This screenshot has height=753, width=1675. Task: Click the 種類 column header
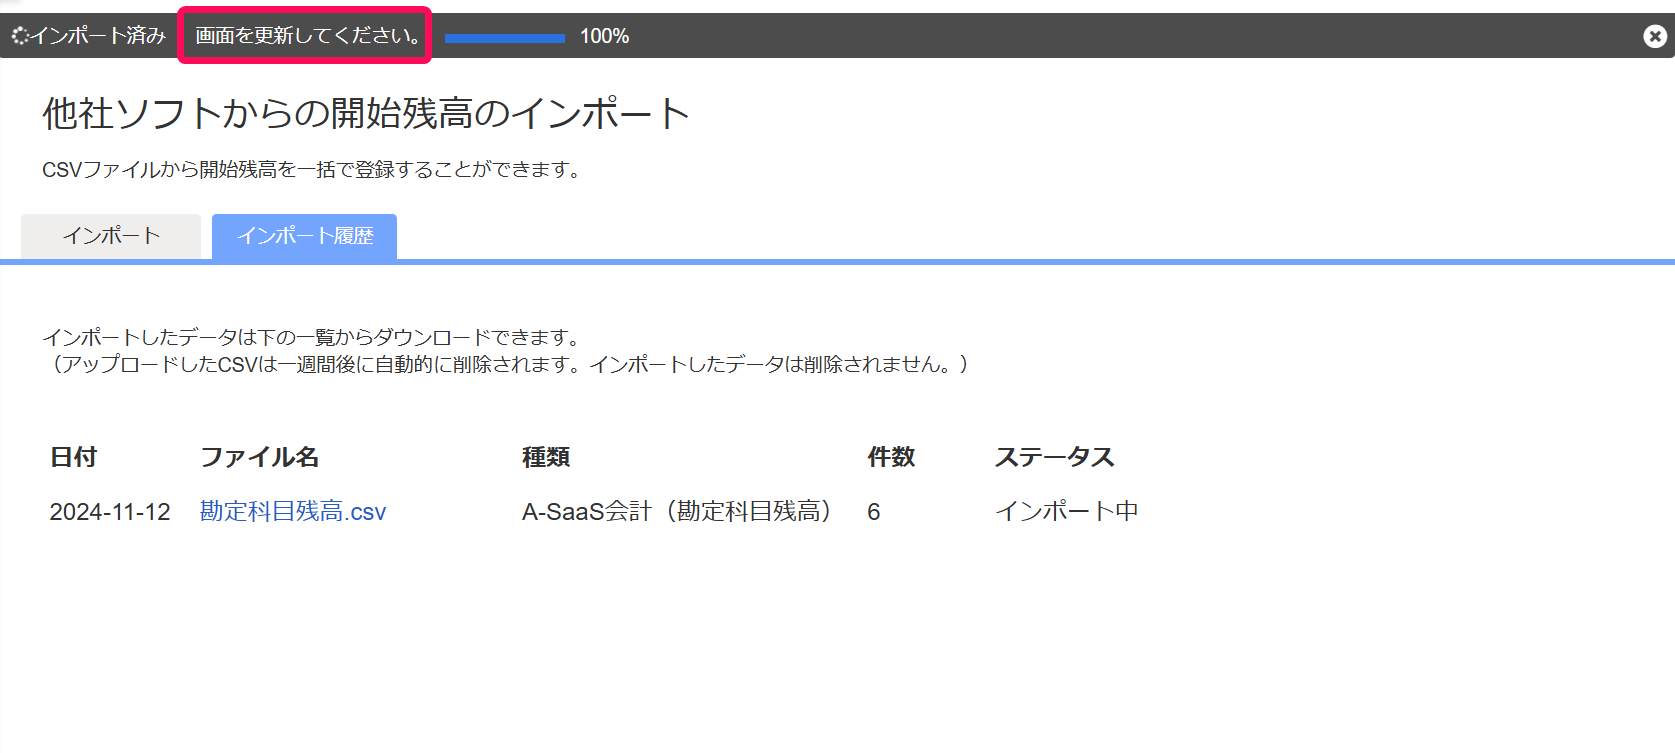(546, 457)
